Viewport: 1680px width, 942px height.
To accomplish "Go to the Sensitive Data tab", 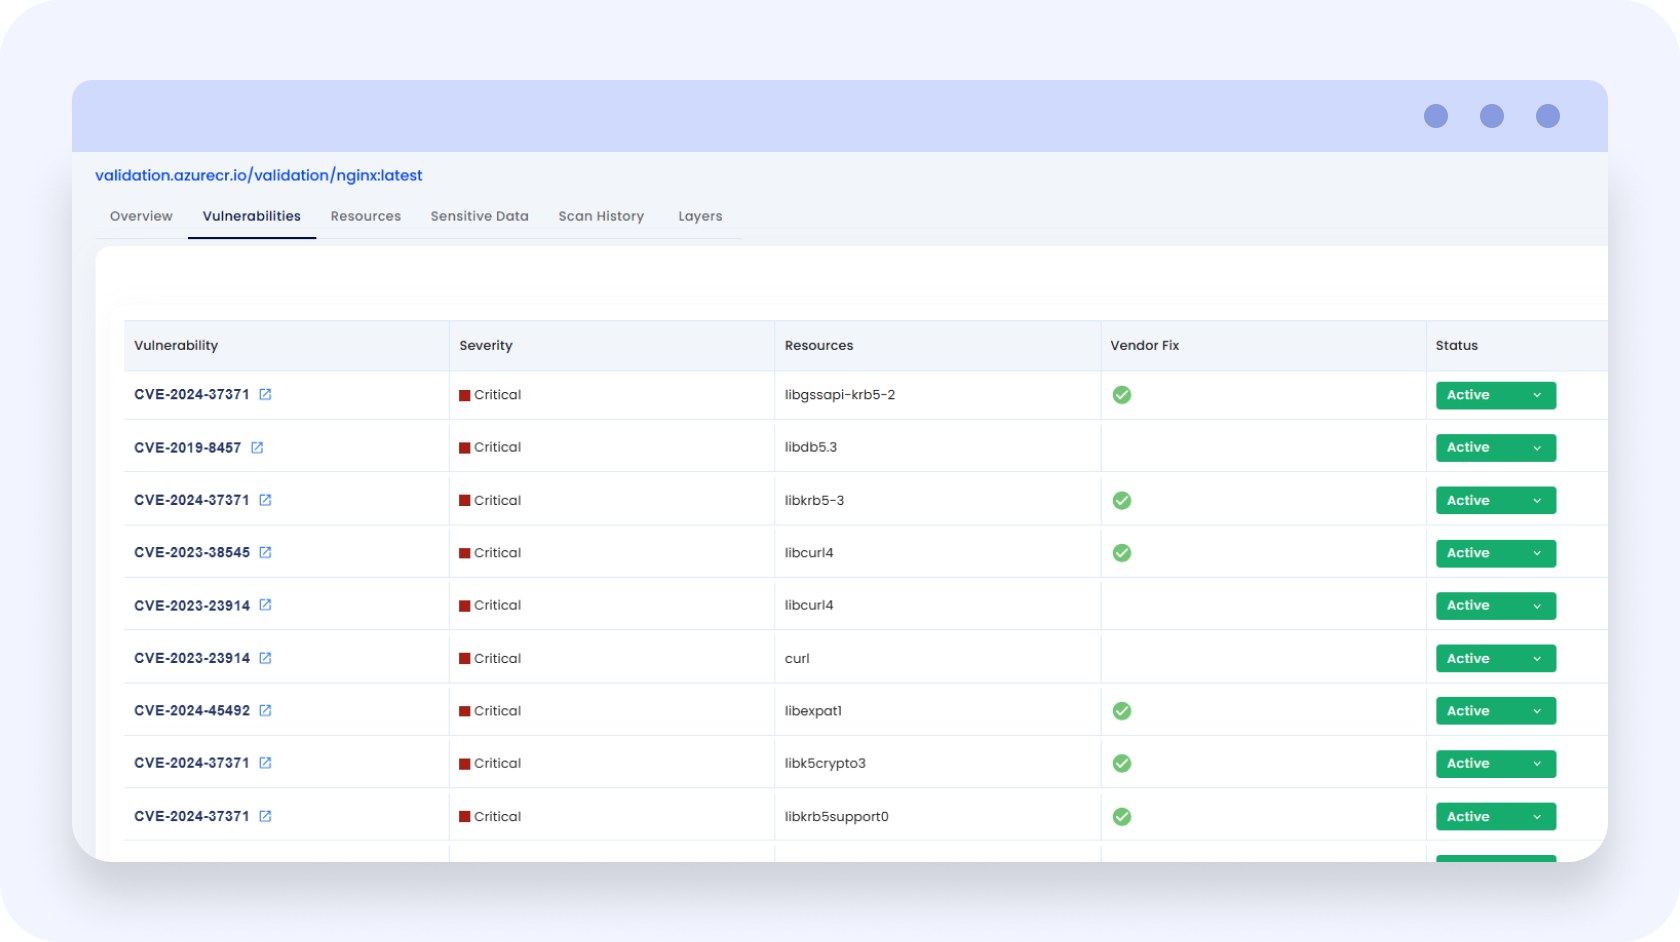I will (x=479, y=216).
